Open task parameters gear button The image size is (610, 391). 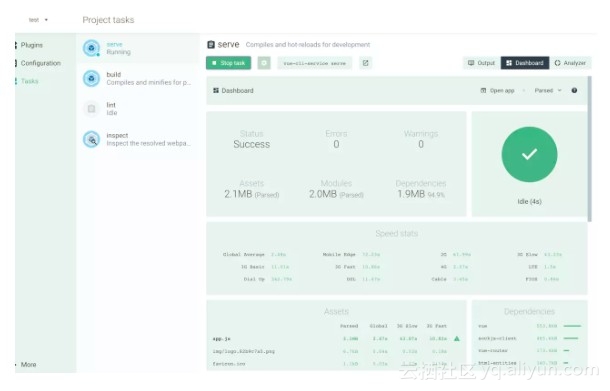264,63
